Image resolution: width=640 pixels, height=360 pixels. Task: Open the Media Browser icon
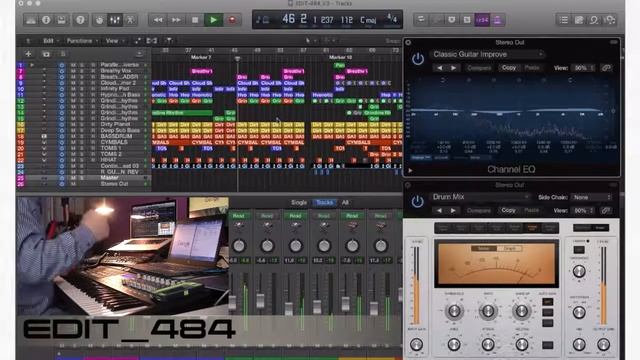pyautogui.click(x=610, y=20)
